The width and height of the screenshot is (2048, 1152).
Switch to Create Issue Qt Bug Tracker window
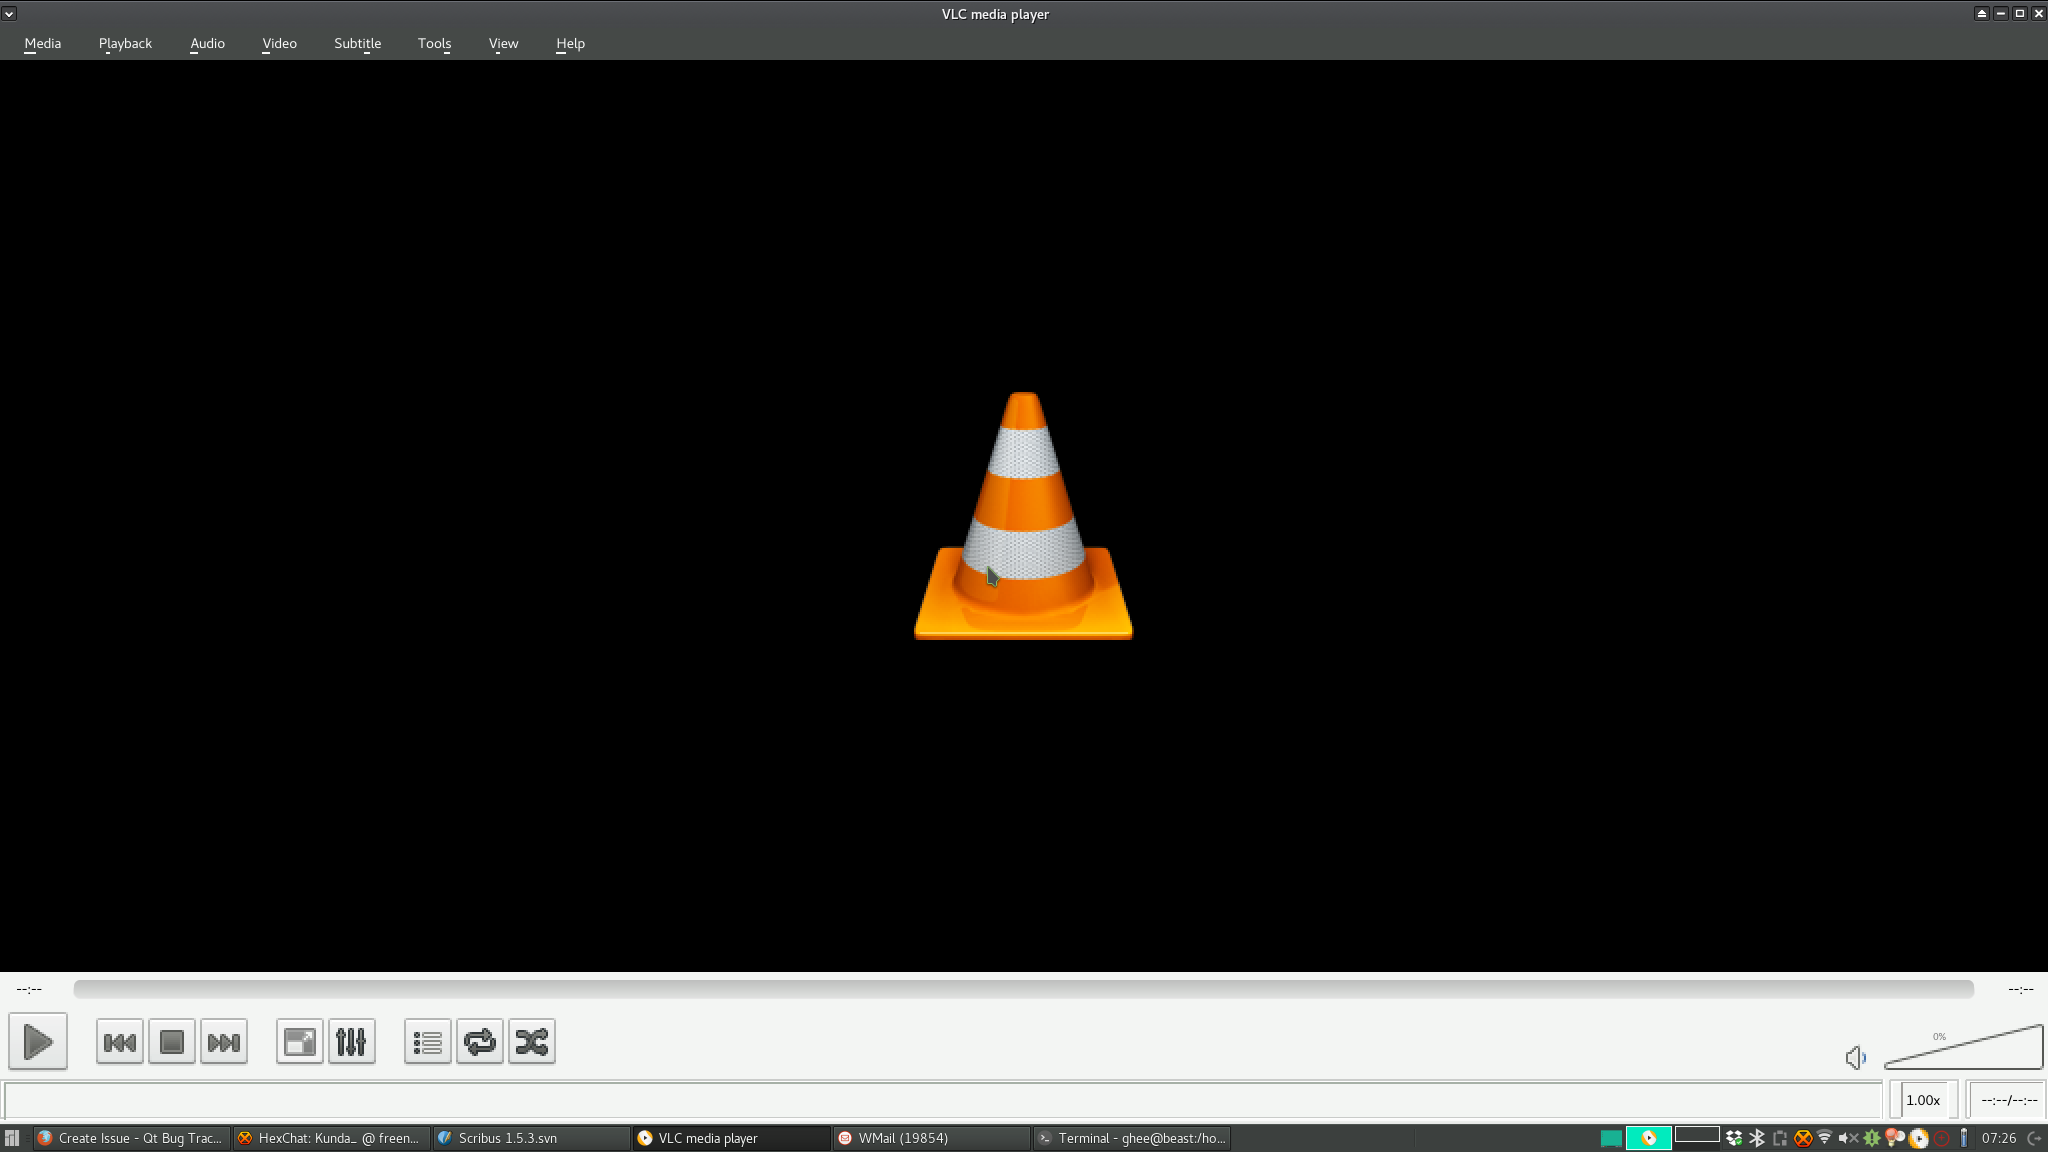coord(131,1138)
